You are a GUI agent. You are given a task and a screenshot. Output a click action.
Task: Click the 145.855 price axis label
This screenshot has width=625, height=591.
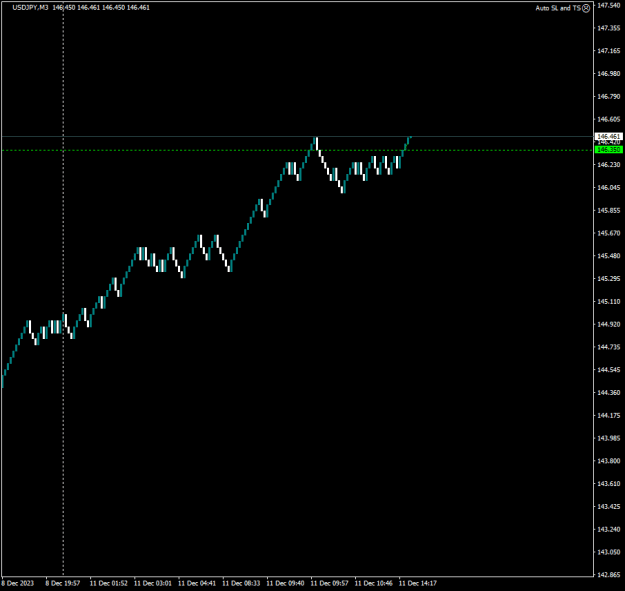(609, 210)
